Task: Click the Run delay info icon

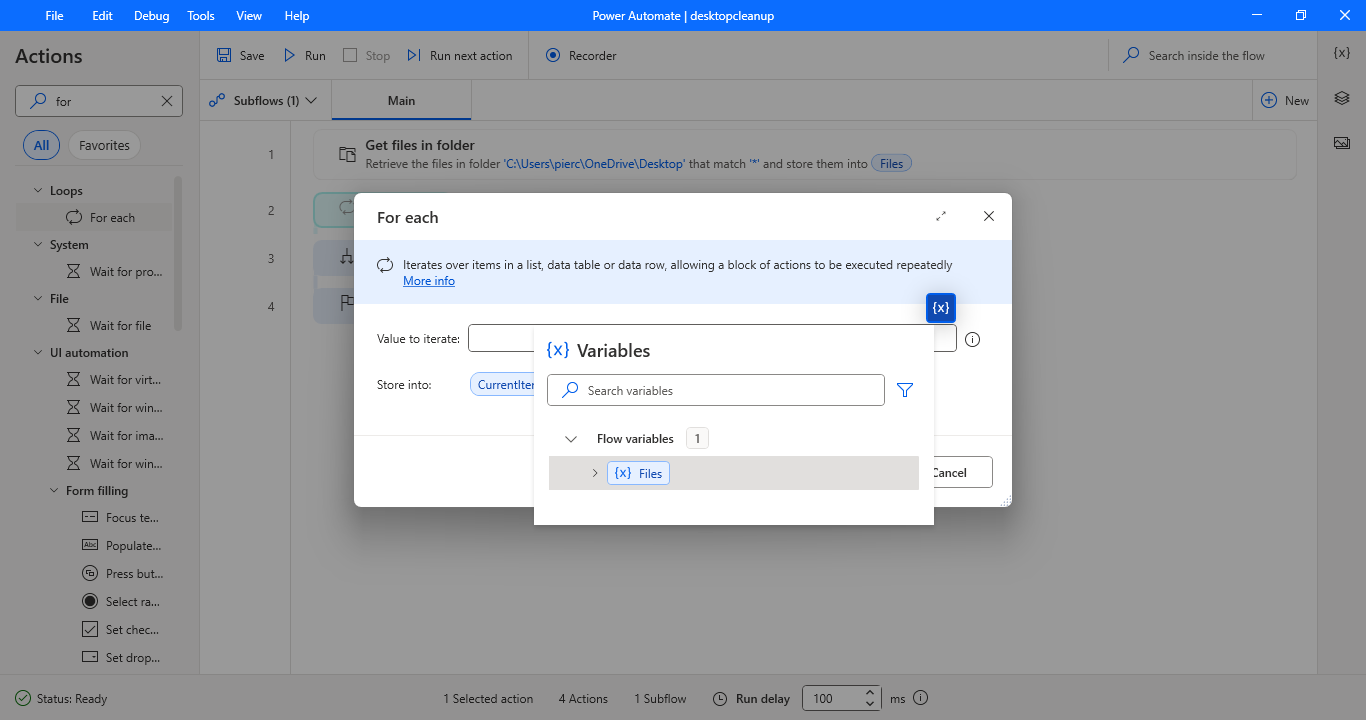Action: click(x=921, y=698)
